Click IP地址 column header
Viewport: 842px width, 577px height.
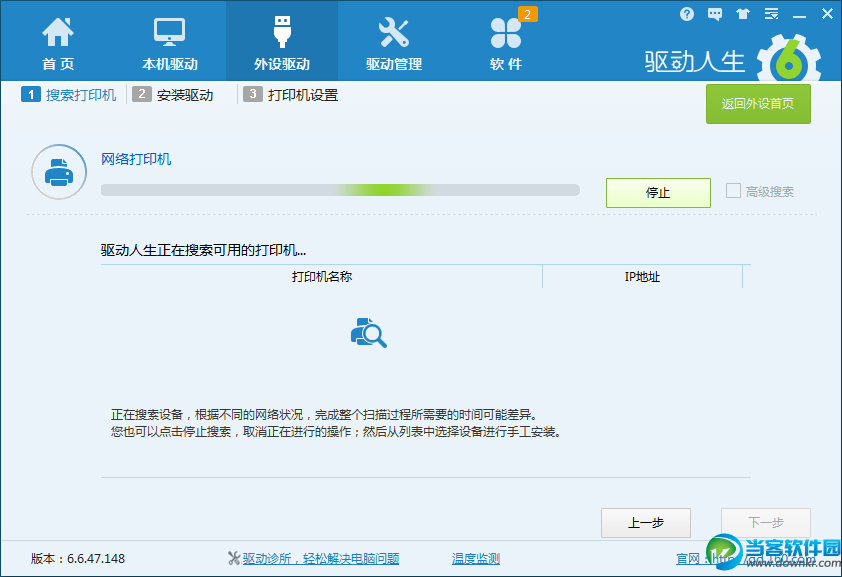(642, 276)
